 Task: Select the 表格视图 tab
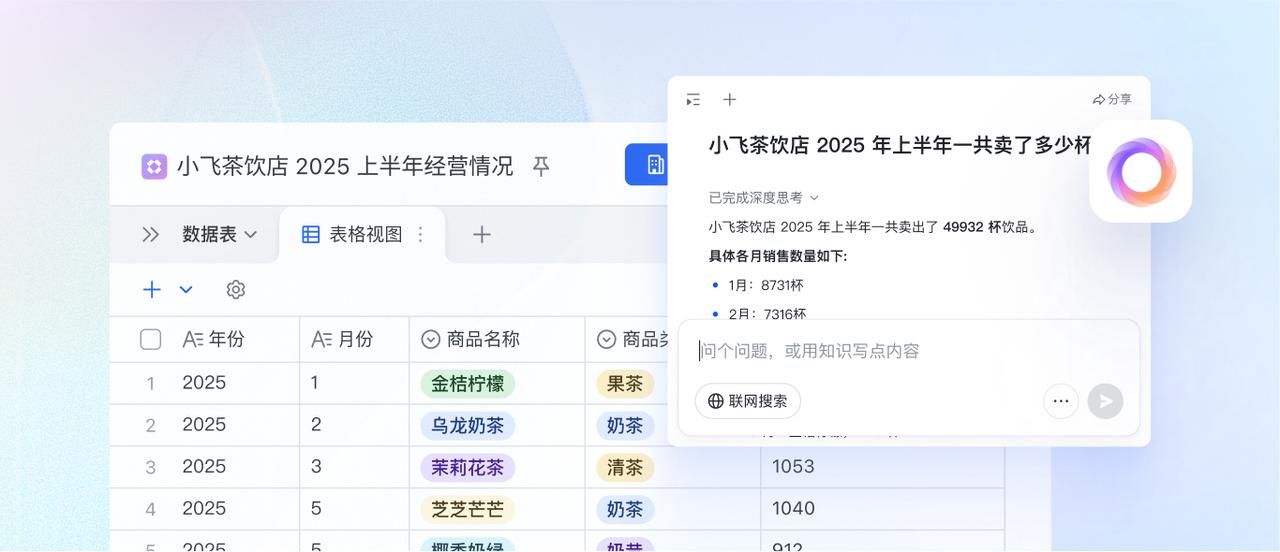[x=354, y=234]
